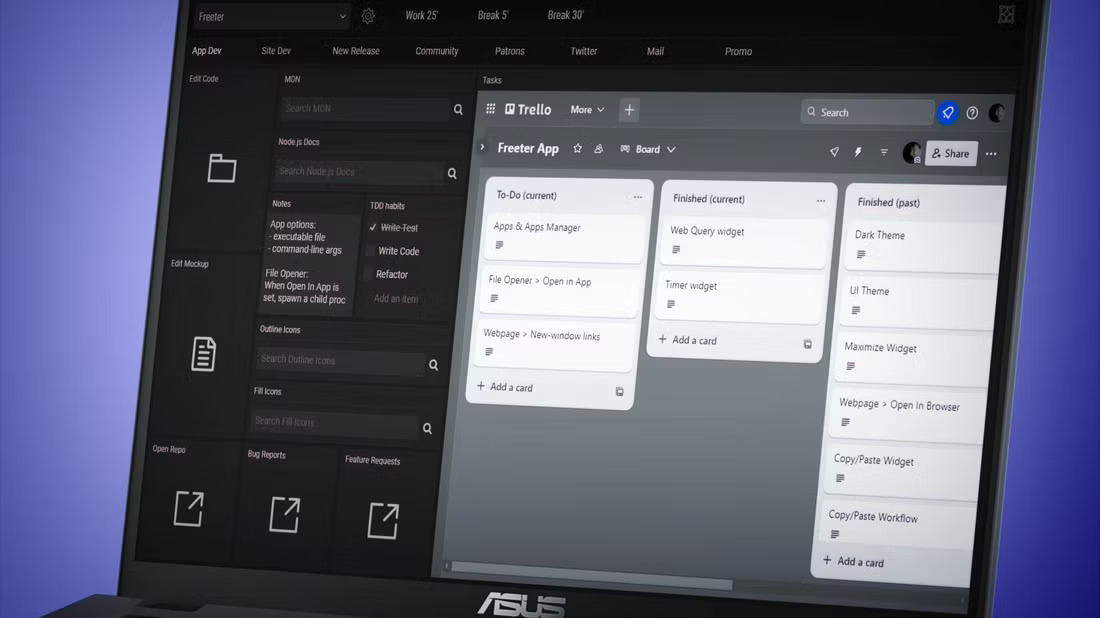Click the Trello Search box

(867, 112)
